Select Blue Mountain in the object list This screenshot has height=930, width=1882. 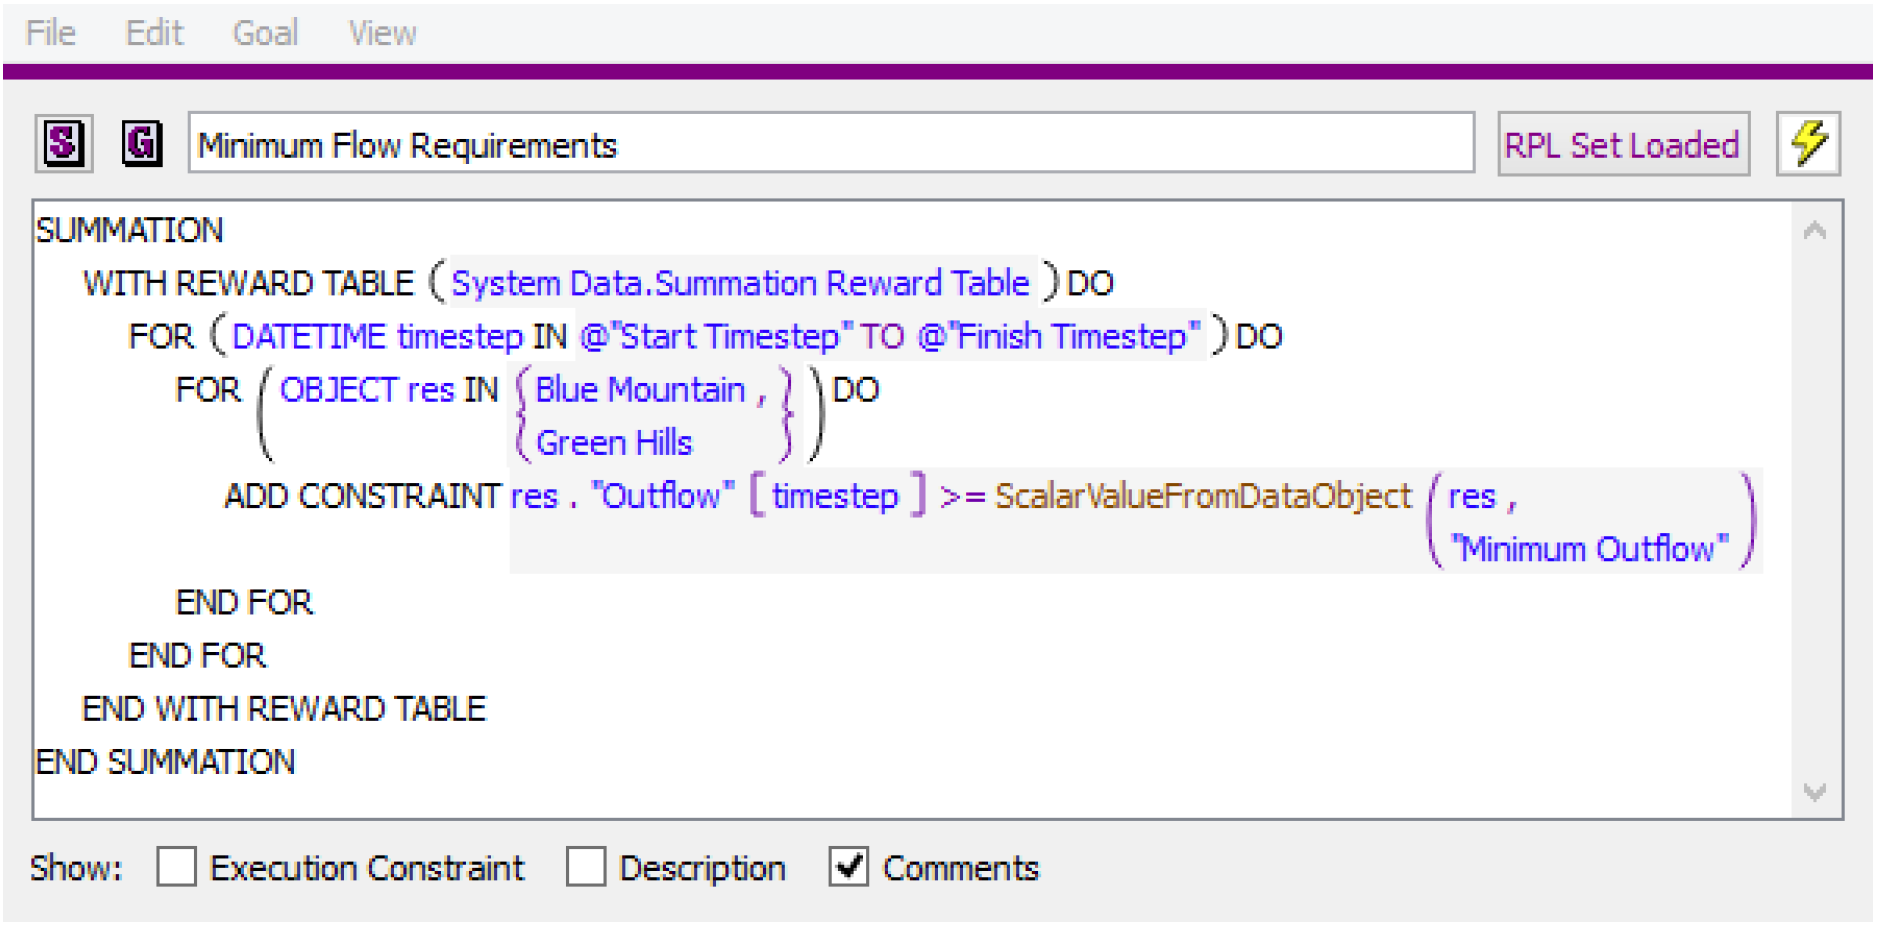640,389
